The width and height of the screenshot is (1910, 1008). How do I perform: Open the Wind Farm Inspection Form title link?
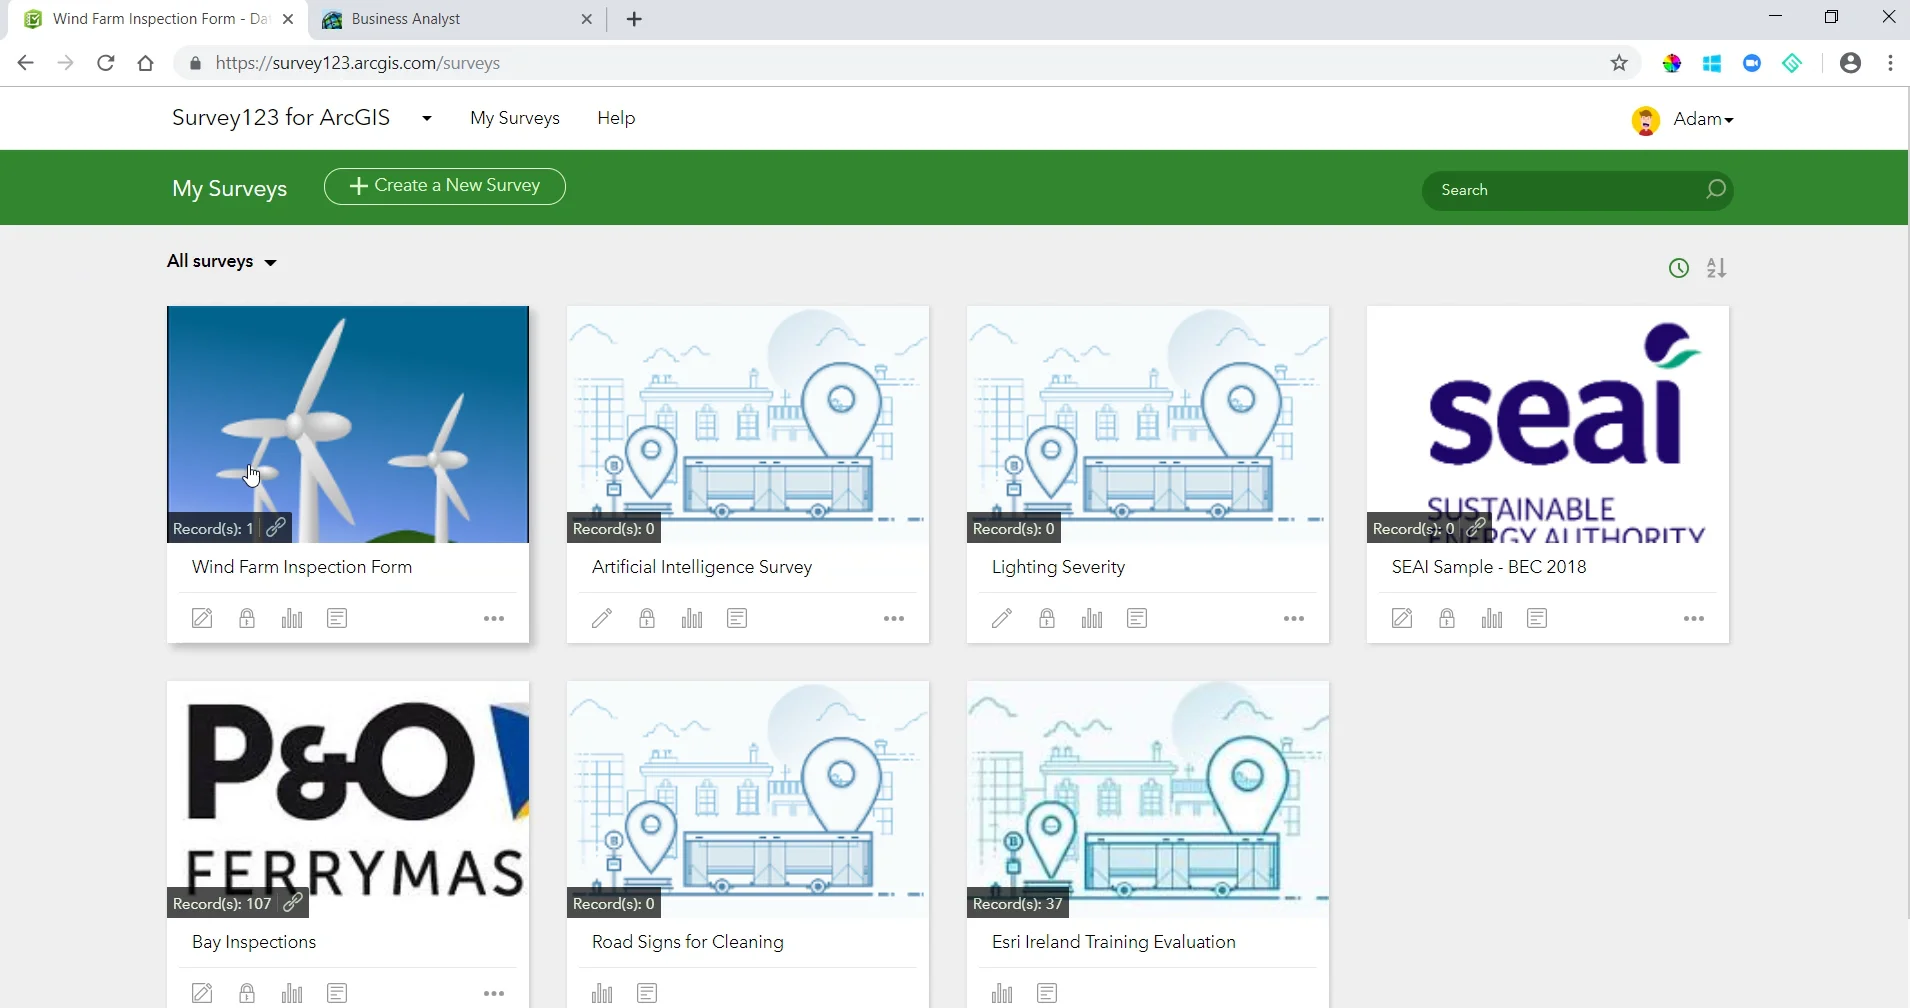click(x=302, y=567)
